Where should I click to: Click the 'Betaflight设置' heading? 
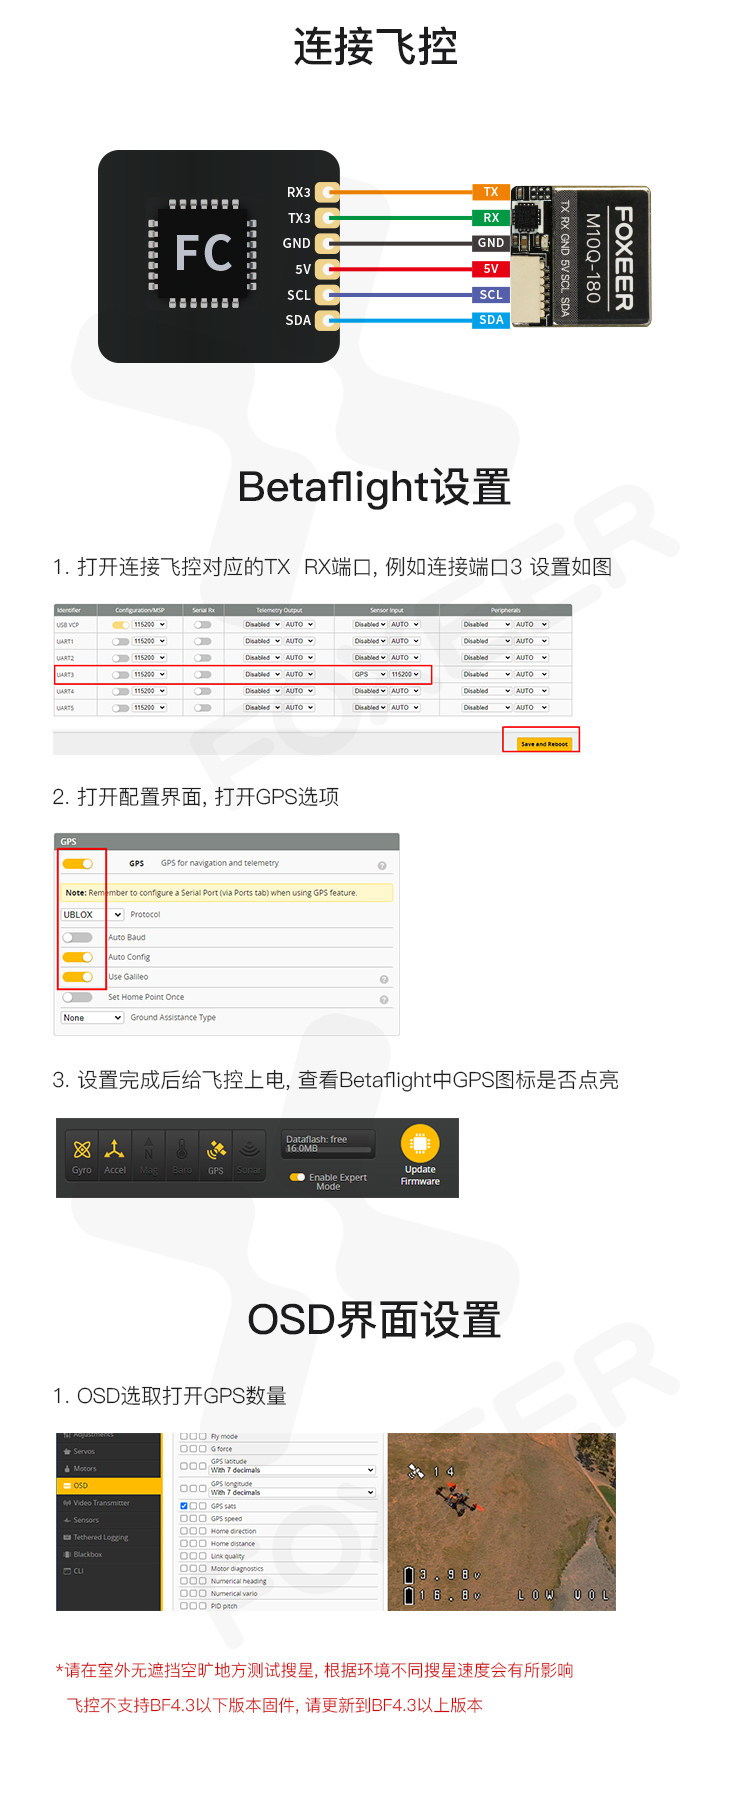(374, 487)
